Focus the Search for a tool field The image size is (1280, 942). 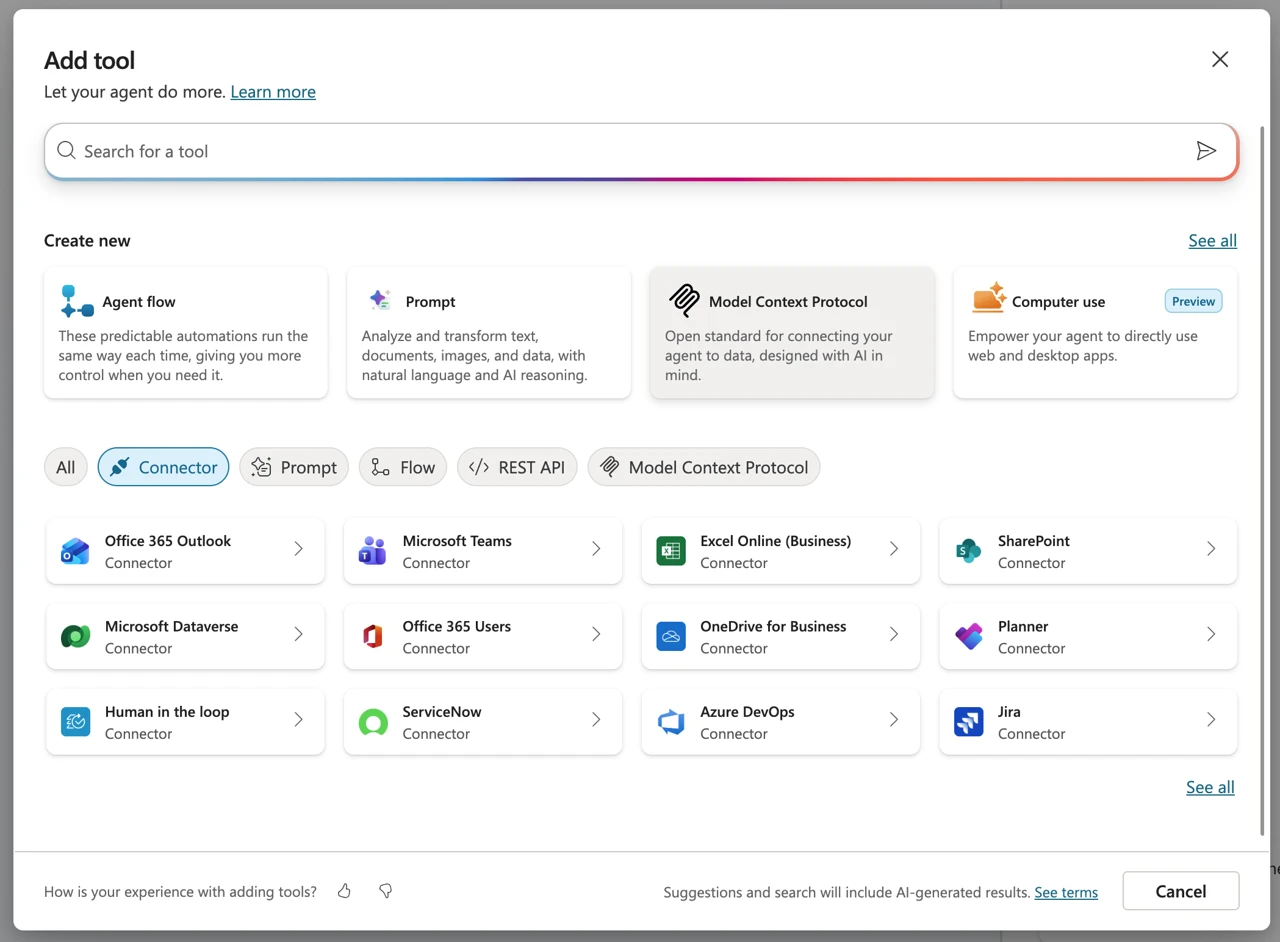pyautogui.click(x=641, y=151)
